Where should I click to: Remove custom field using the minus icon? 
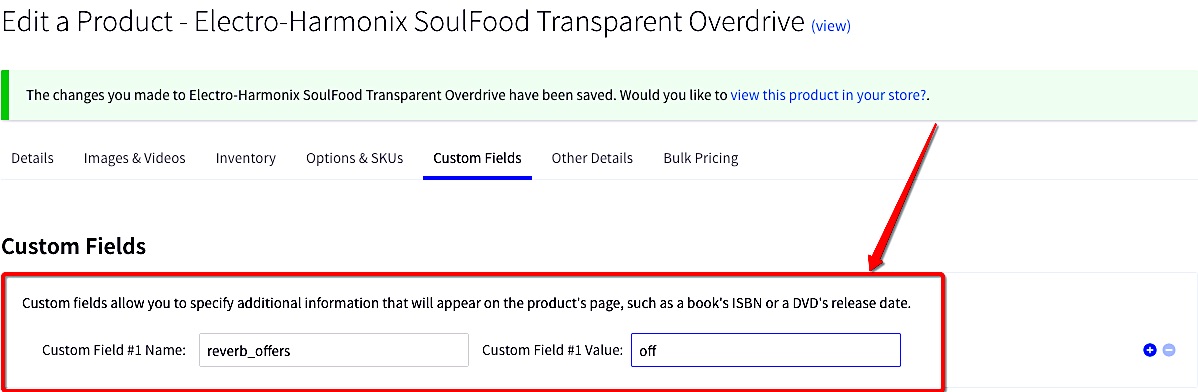1169,351
